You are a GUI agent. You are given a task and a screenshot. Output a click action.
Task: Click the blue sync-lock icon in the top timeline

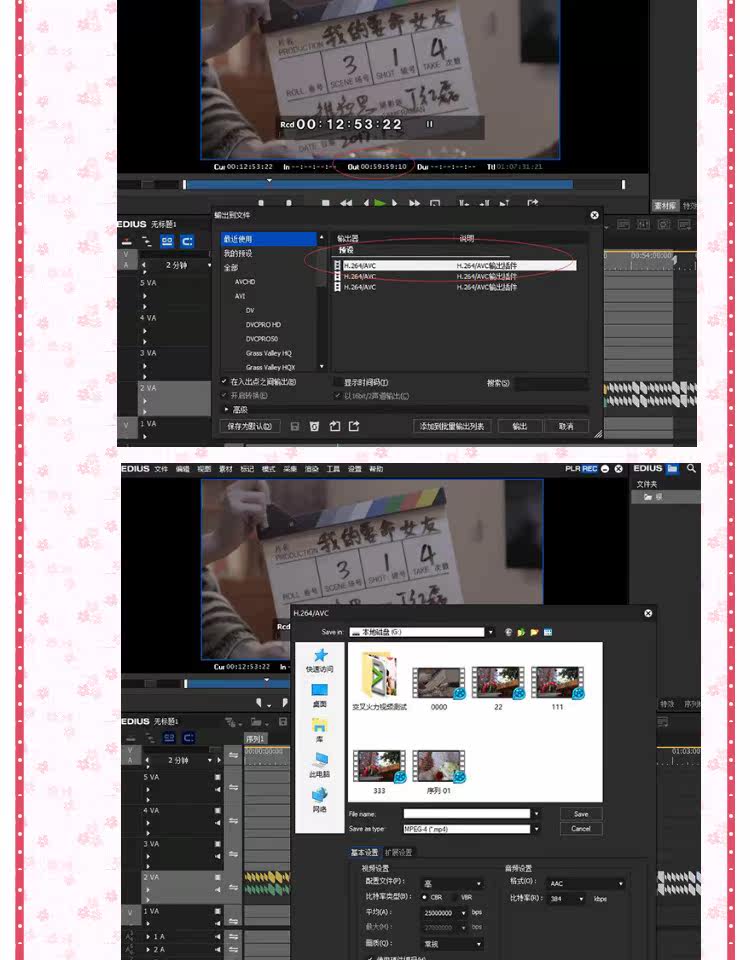coord(167,241)
